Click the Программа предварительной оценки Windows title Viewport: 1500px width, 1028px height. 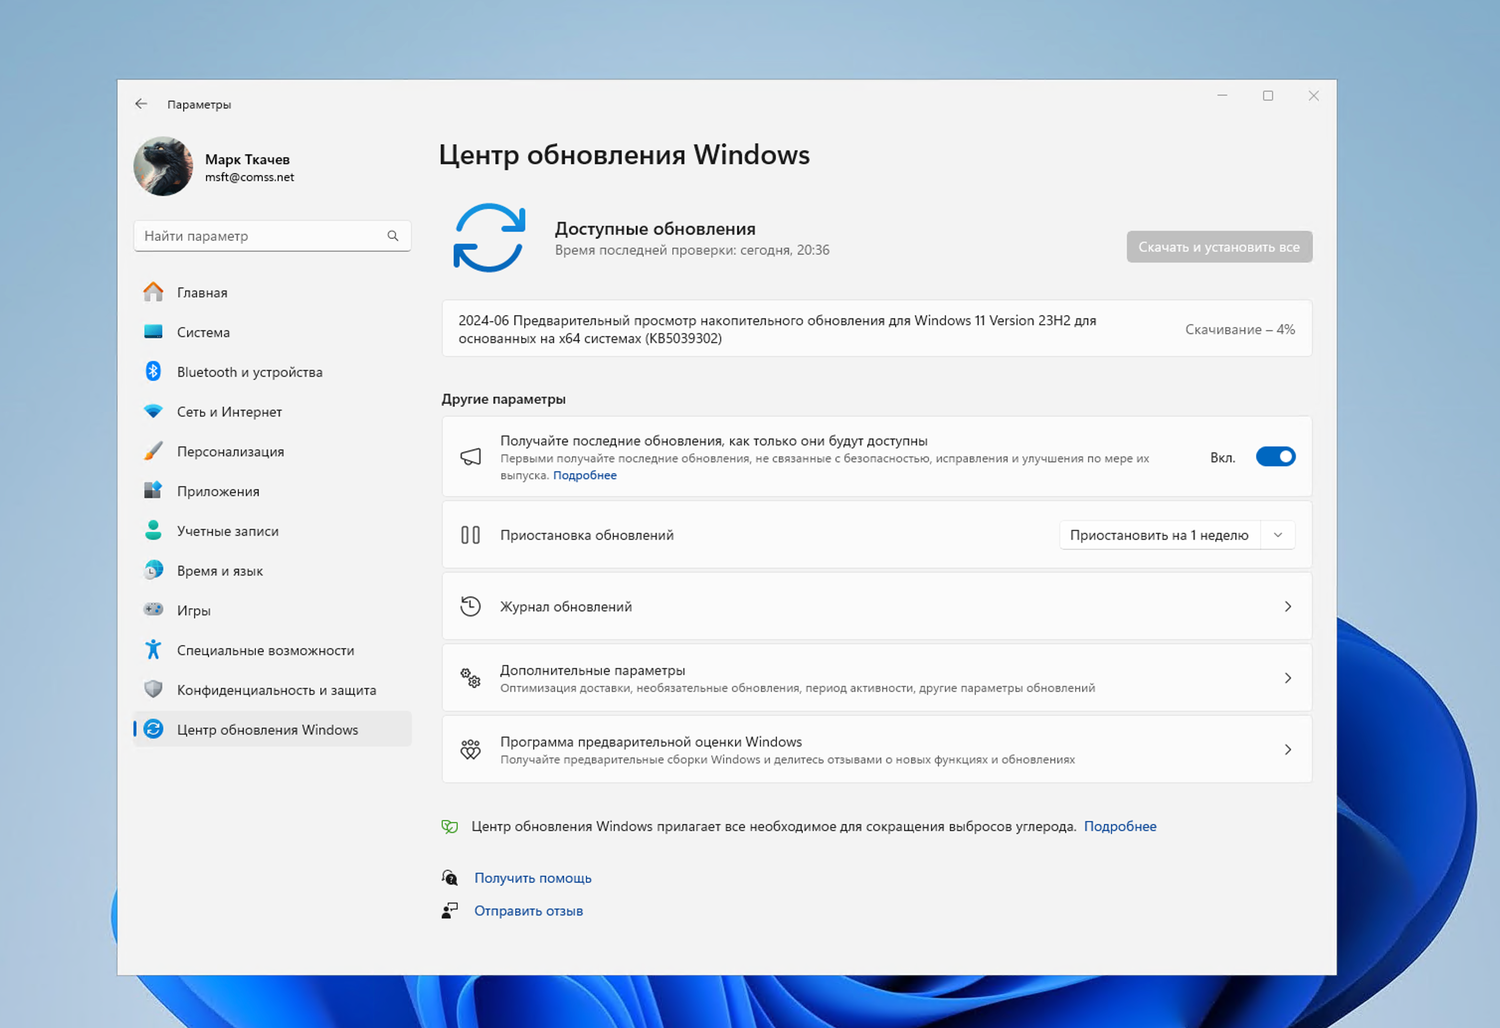click(651, 742)
